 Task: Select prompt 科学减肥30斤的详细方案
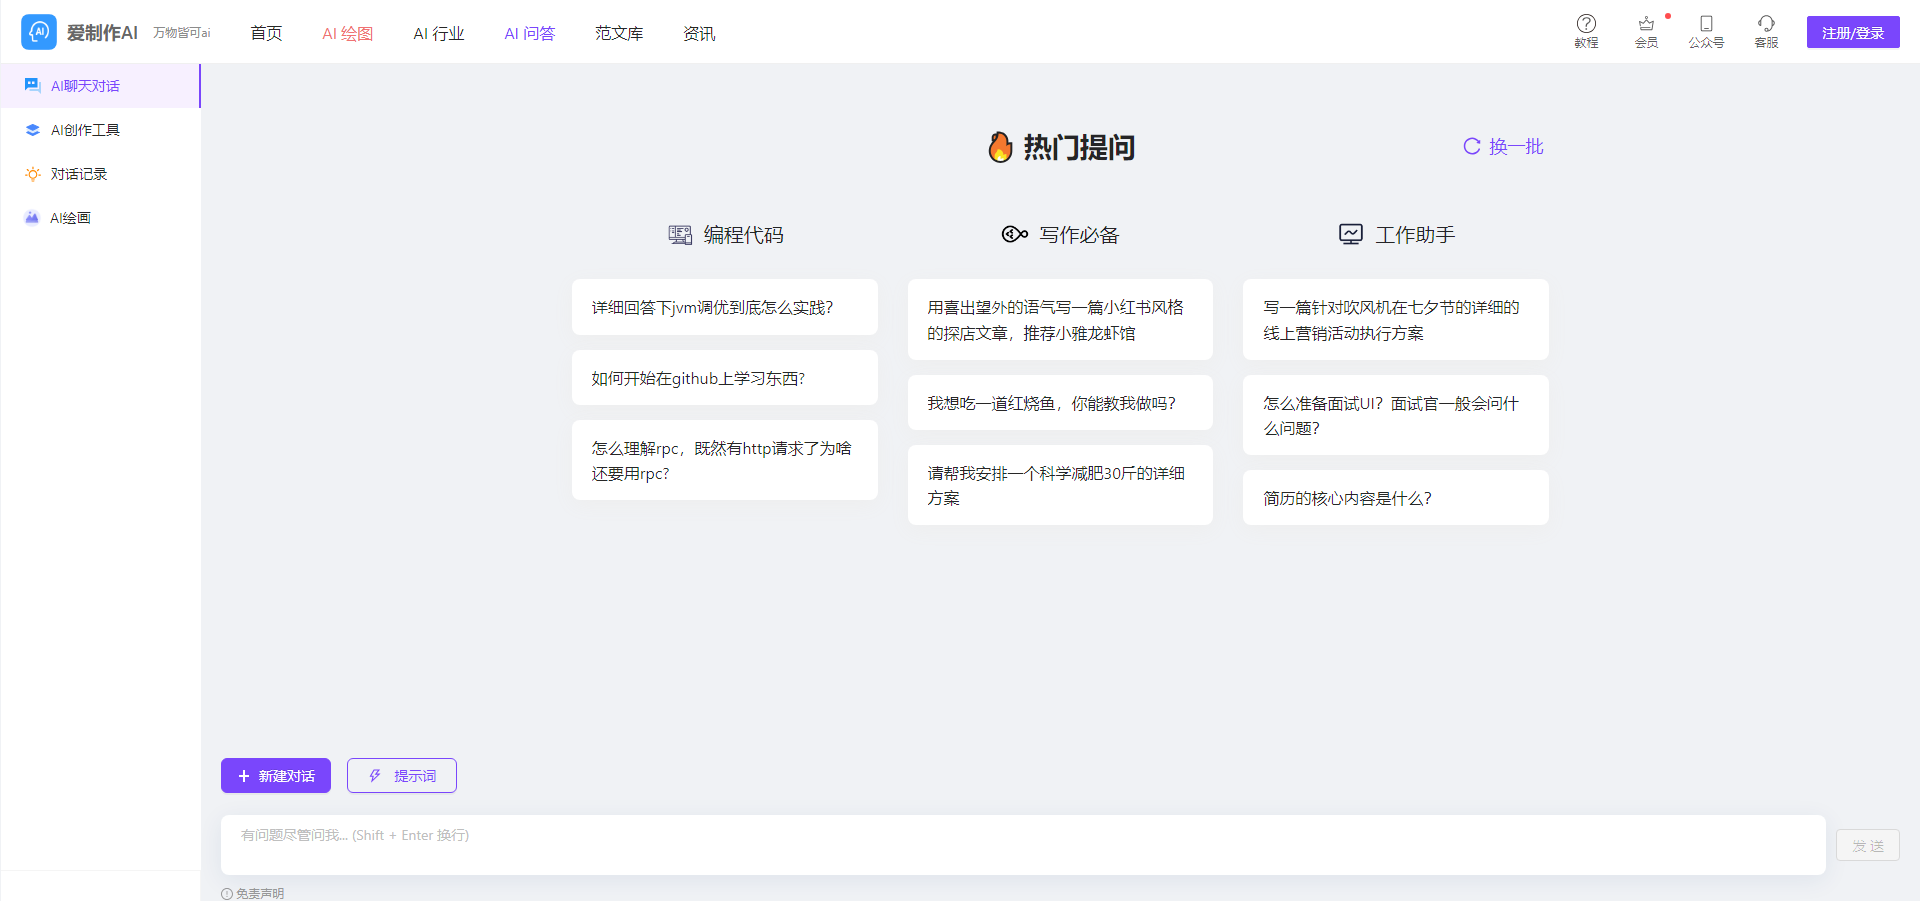1060,485
